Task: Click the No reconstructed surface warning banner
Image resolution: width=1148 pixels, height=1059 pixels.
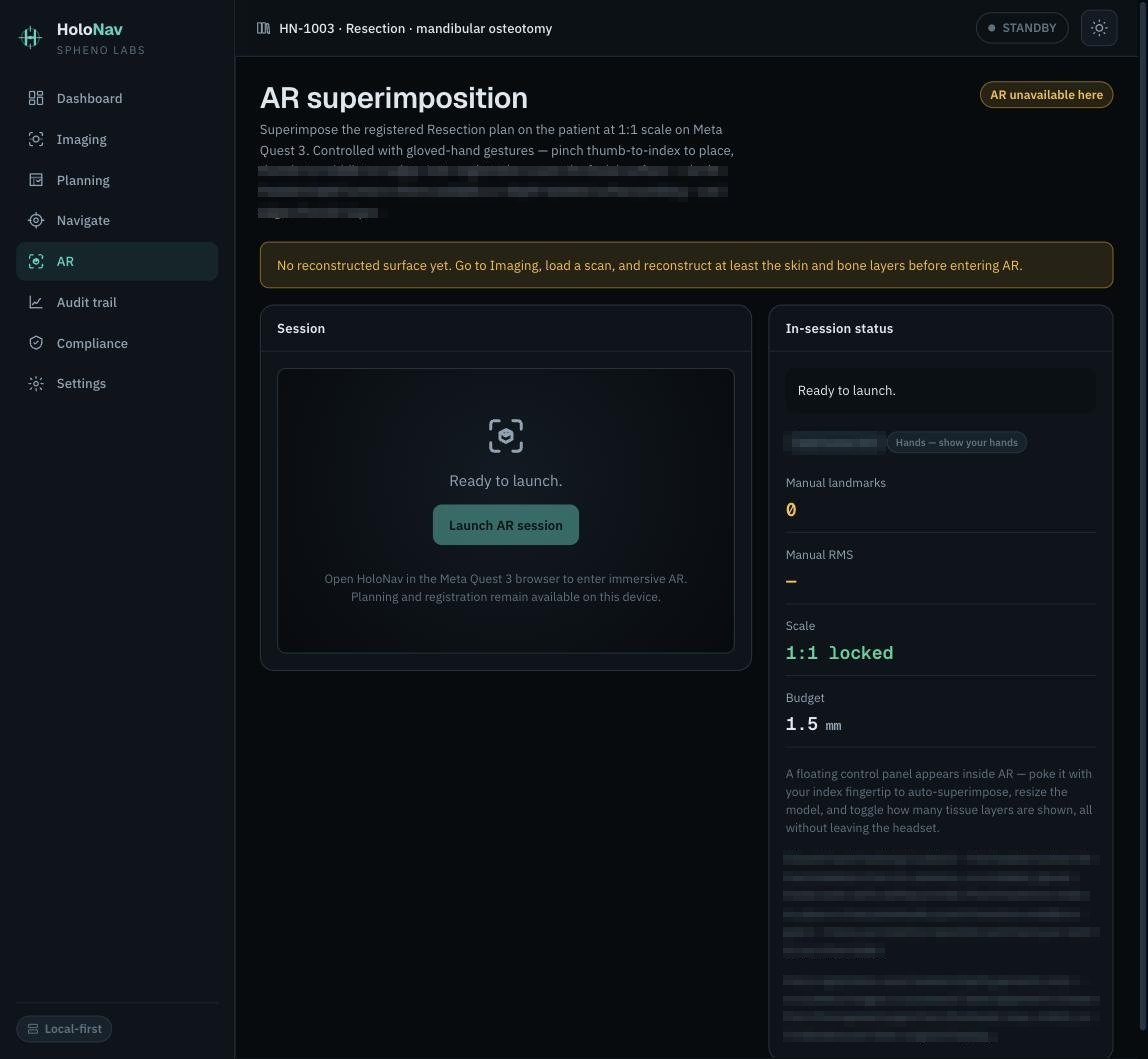Action: 686,265
